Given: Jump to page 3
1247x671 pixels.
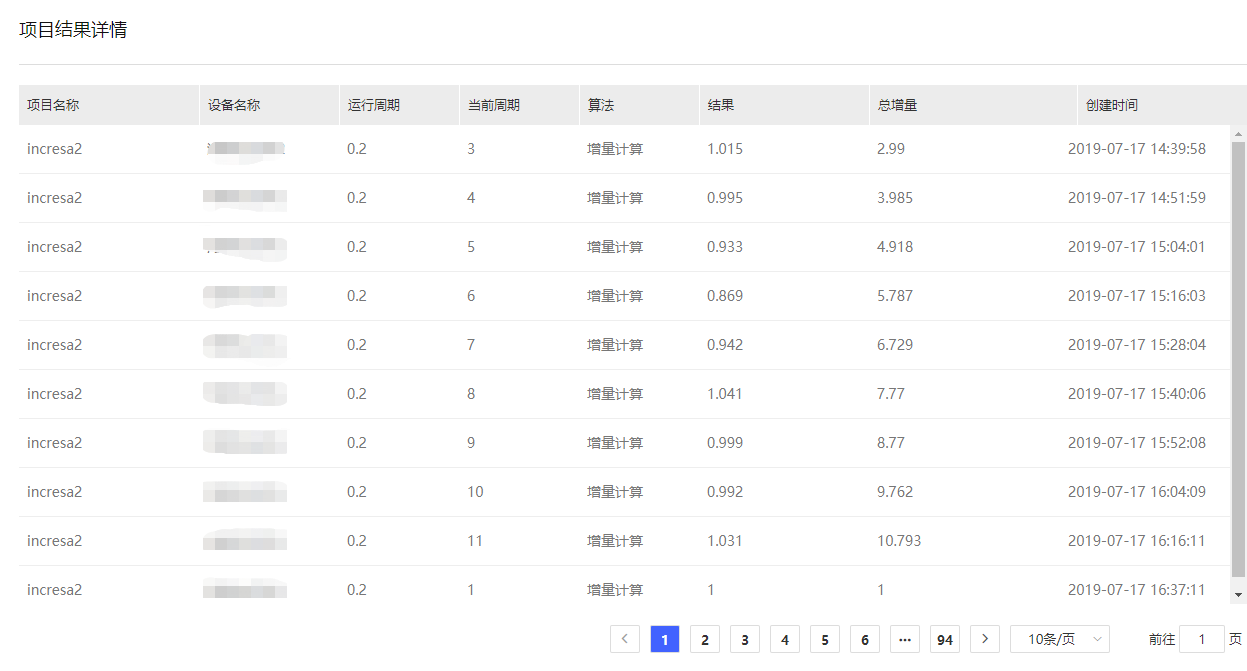Looking at the screenshot, I should [745, 639].
